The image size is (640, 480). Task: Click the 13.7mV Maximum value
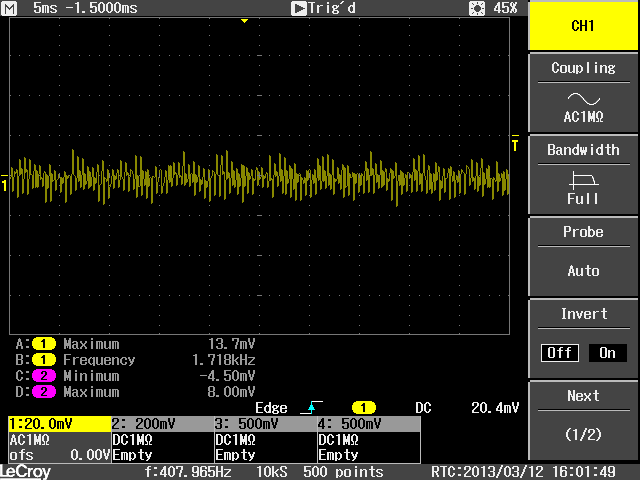[231, 344]
